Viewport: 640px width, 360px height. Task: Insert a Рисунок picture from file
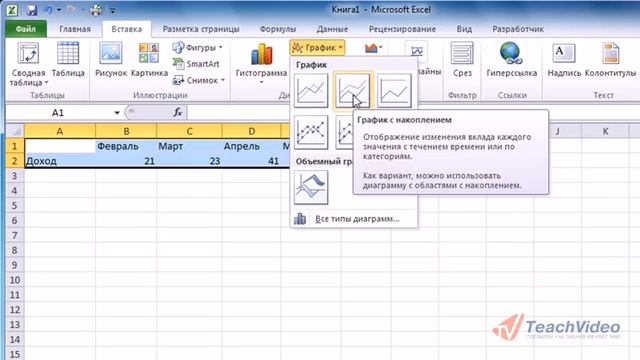[111, 60]
